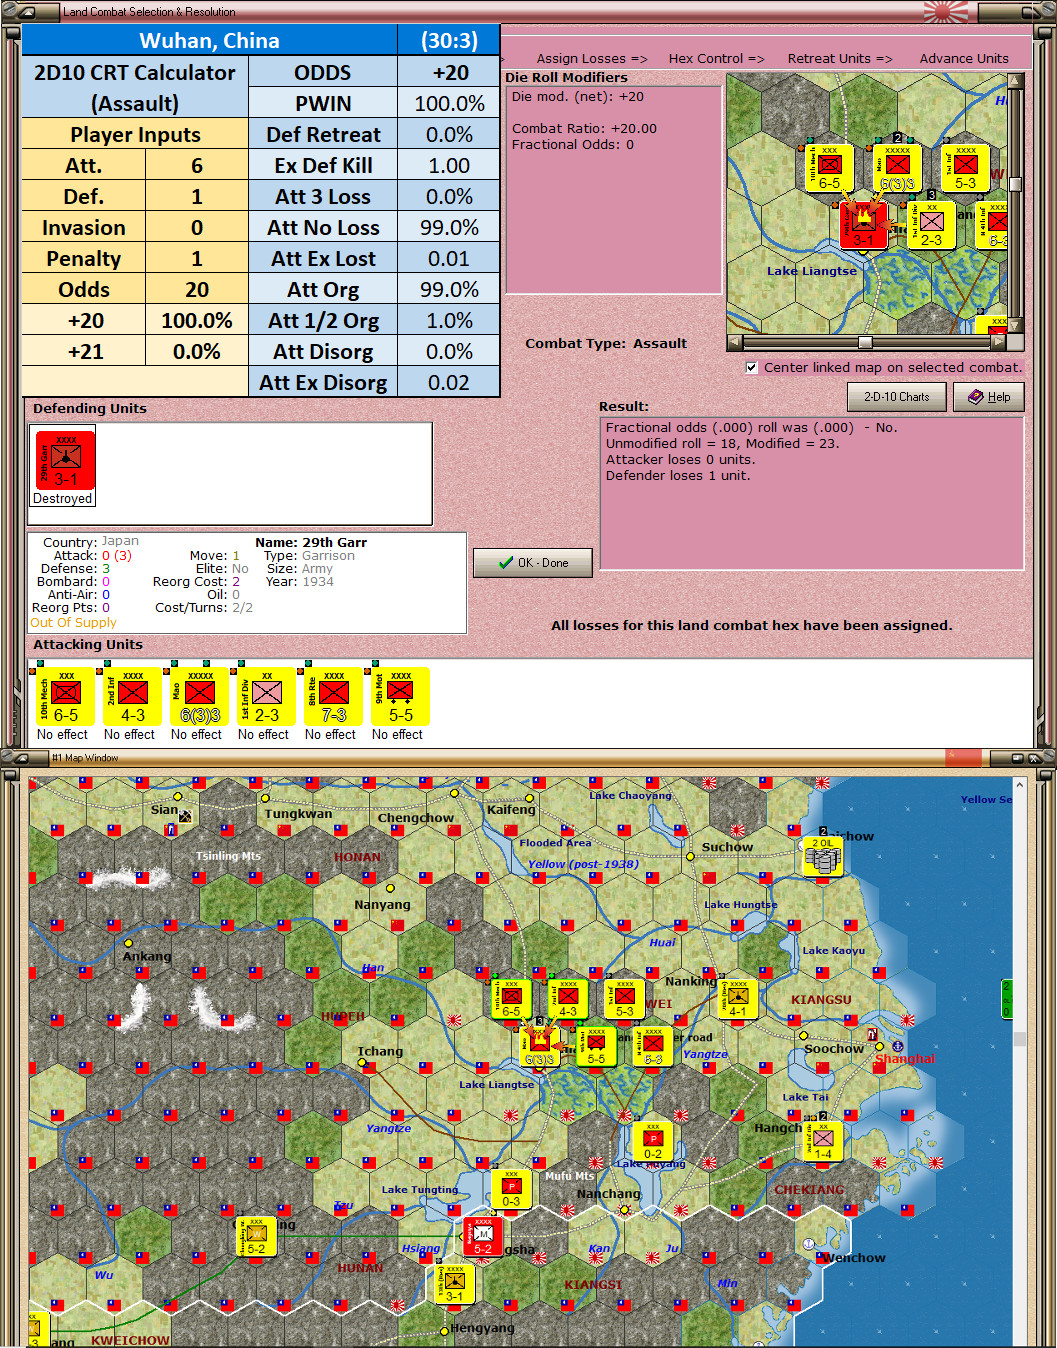The image size is (1057, 1348).
Task: Click the Shanghai city label on the map
Action: 905,1058
